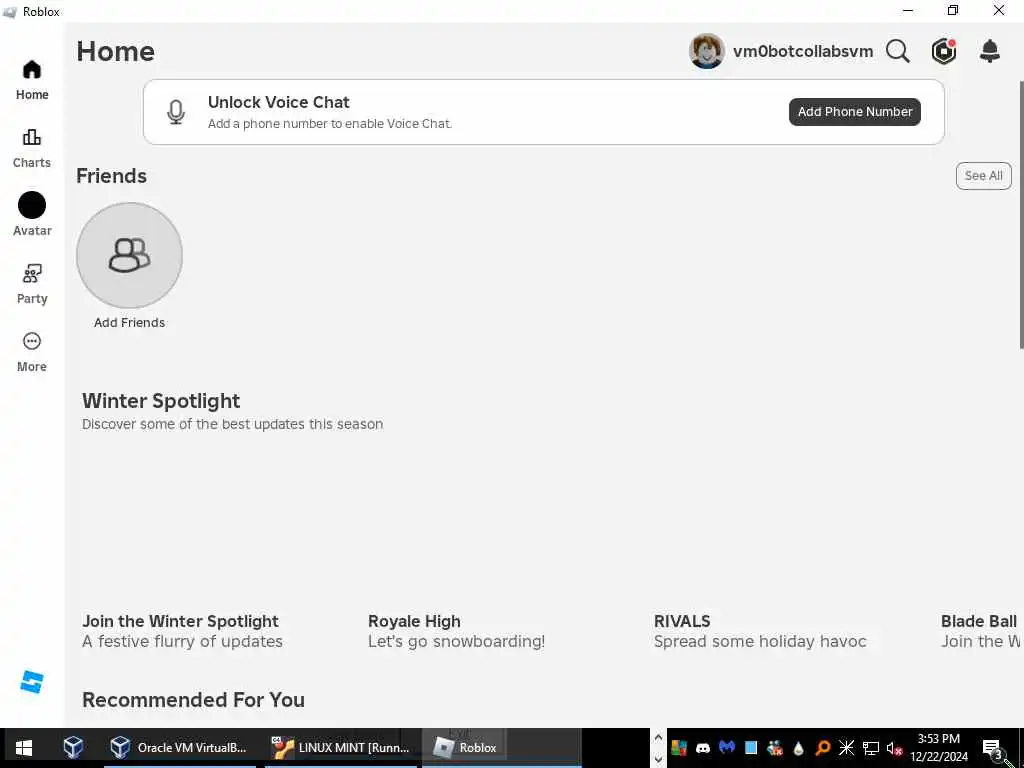This screenshot has height=768, width=1024.
Task: Click "Spread some holiday havoc" subtitle
Action: [760, 641]
